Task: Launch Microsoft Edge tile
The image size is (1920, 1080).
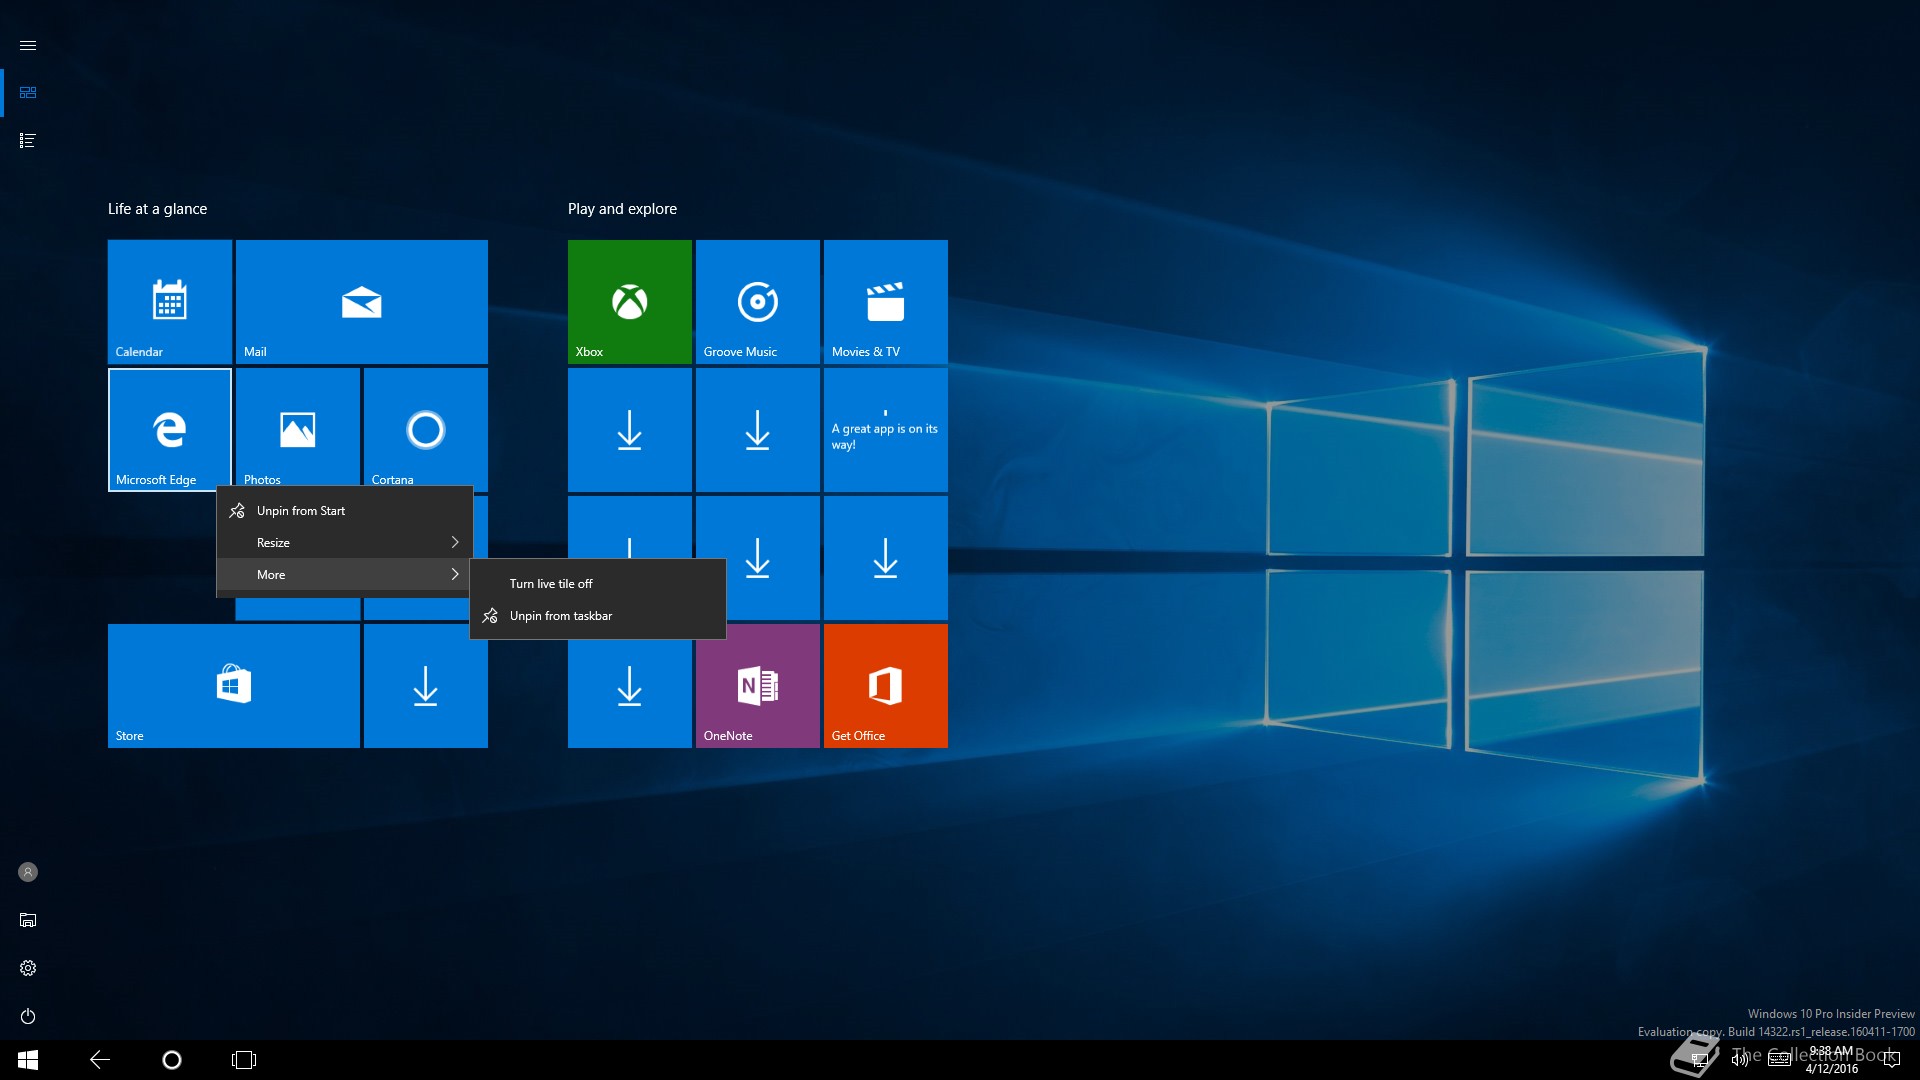Action: [170, 430]
